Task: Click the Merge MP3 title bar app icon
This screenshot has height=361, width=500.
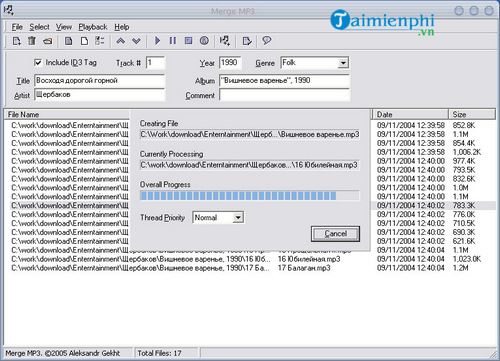Action: point(8,10)
